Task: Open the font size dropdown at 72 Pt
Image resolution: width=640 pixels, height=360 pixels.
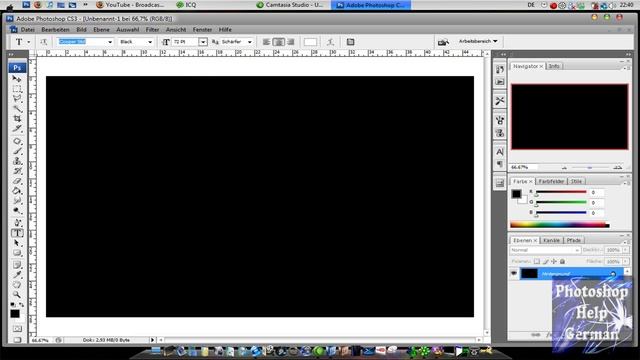Action: [x=202, y=42]
